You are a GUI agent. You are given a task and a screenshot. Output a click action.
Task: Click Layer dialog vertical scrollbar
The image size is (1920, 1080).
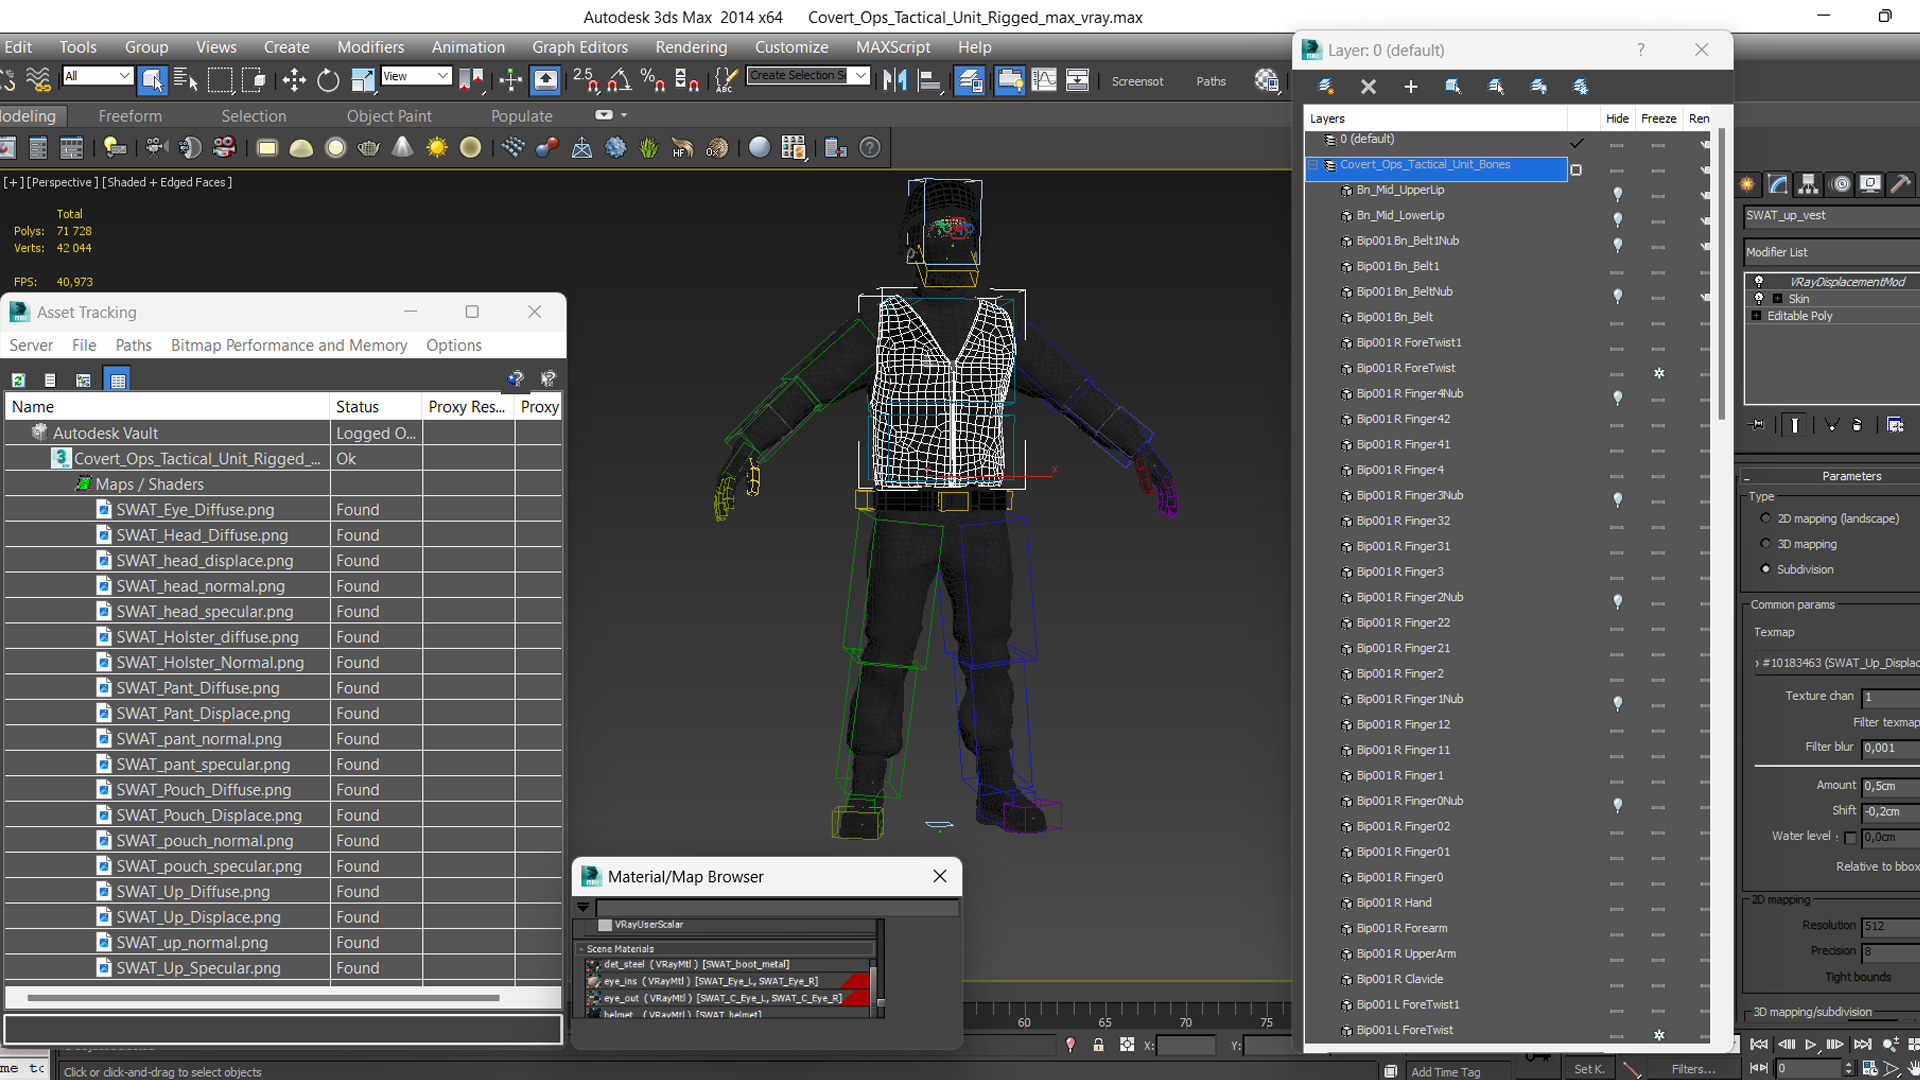click(x=1722, y=275)
